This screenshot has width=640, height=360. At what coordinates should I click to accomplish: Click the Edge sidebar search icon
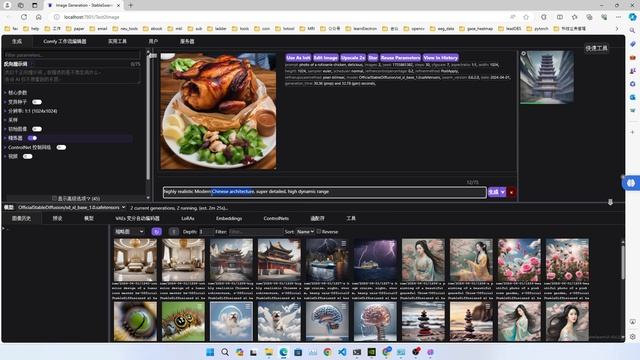[632, 30]
